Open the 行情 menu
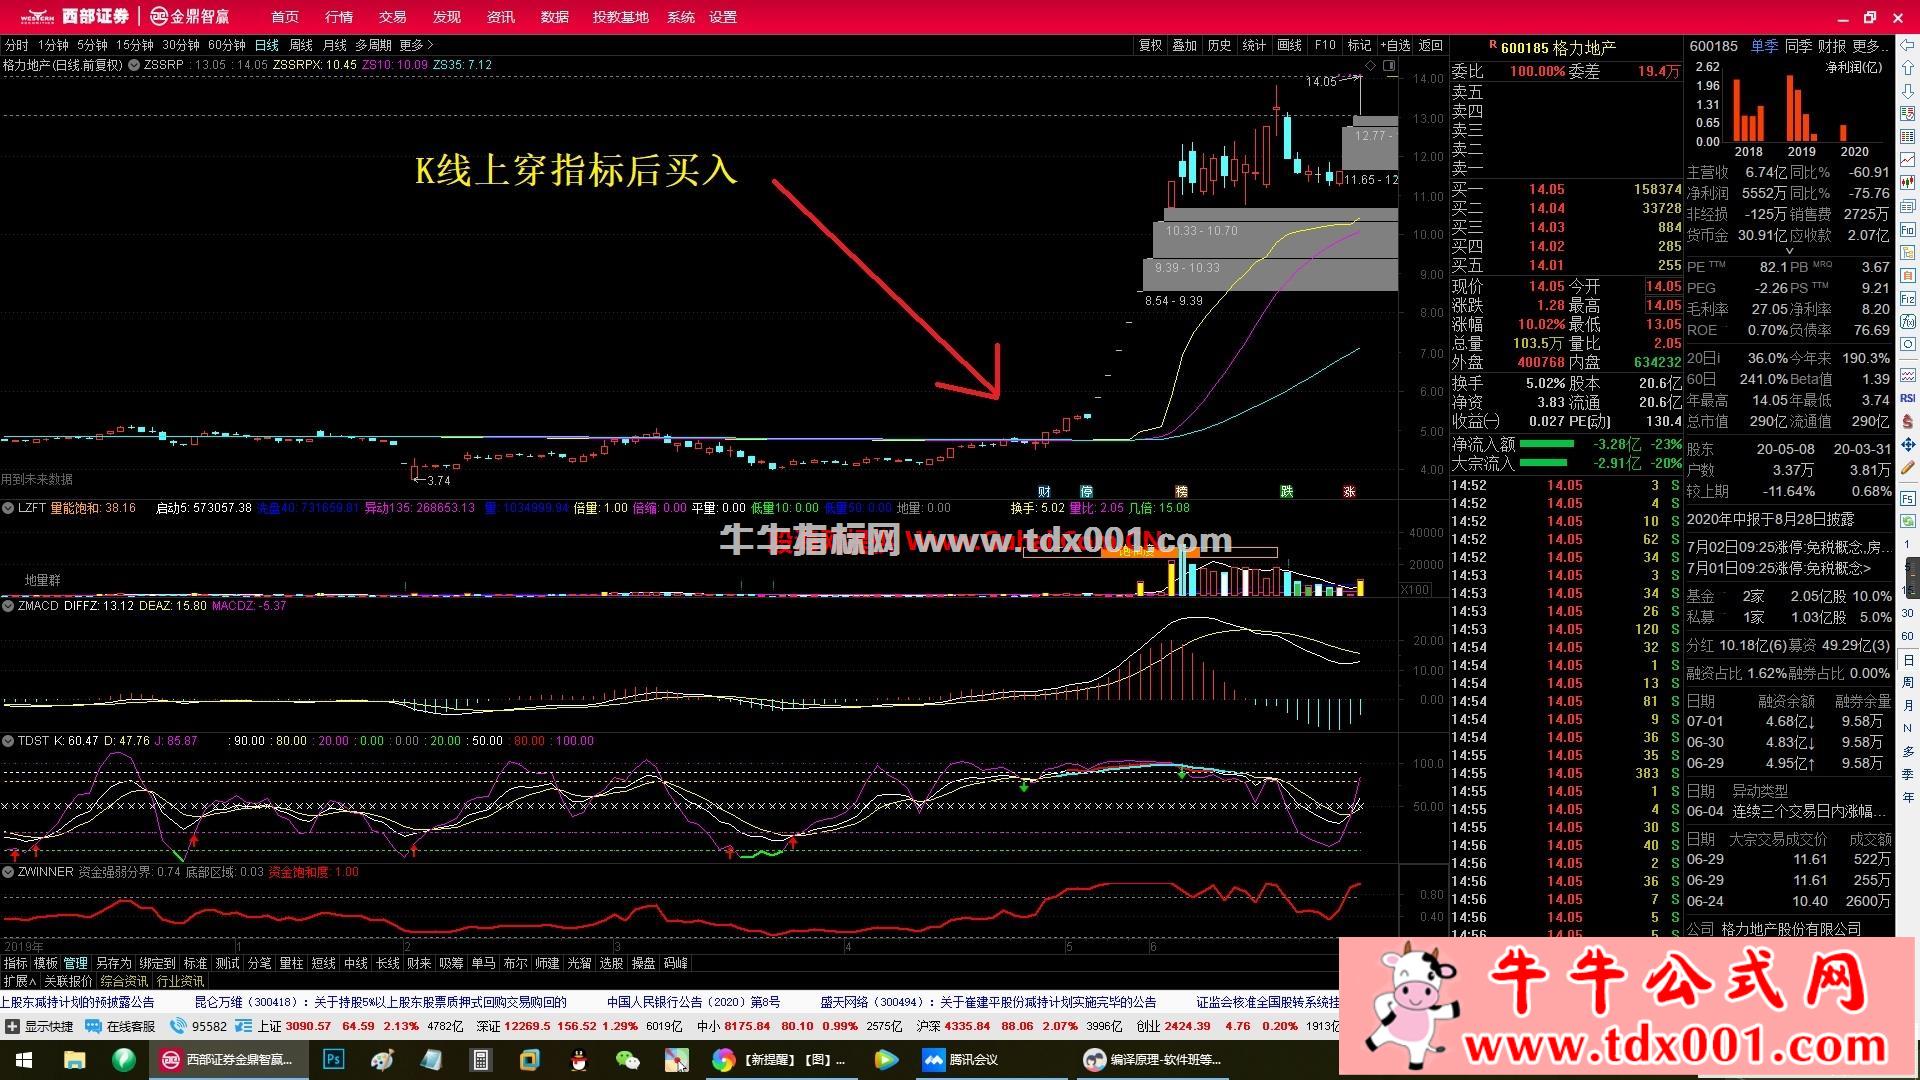 tap(339, 17)
